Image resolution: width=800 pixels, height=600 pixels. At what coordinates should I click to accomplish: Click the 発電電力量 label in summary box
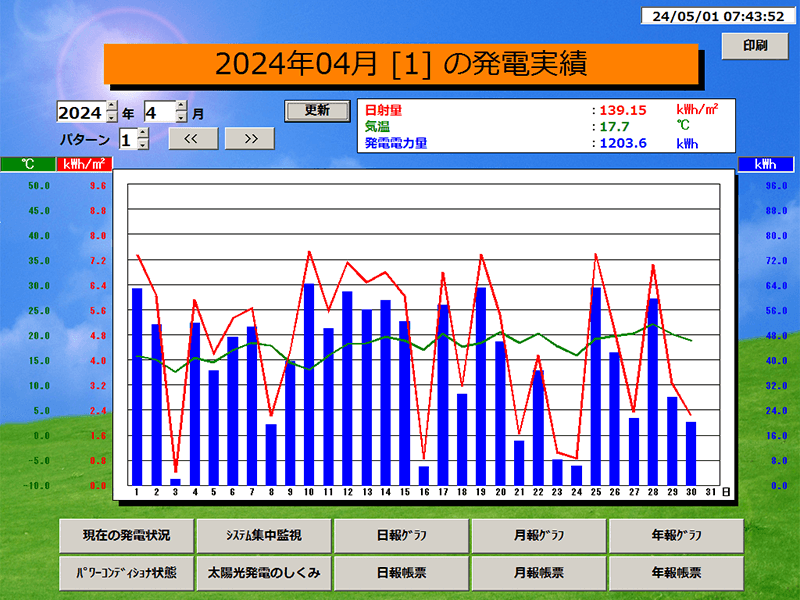396,143
